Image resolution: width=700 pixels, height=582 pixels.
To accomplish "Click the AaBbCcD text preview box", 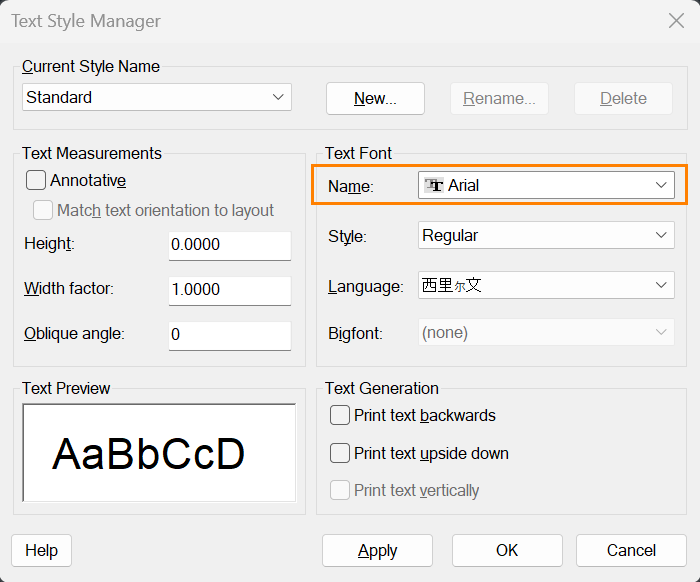I will point(159,453).
